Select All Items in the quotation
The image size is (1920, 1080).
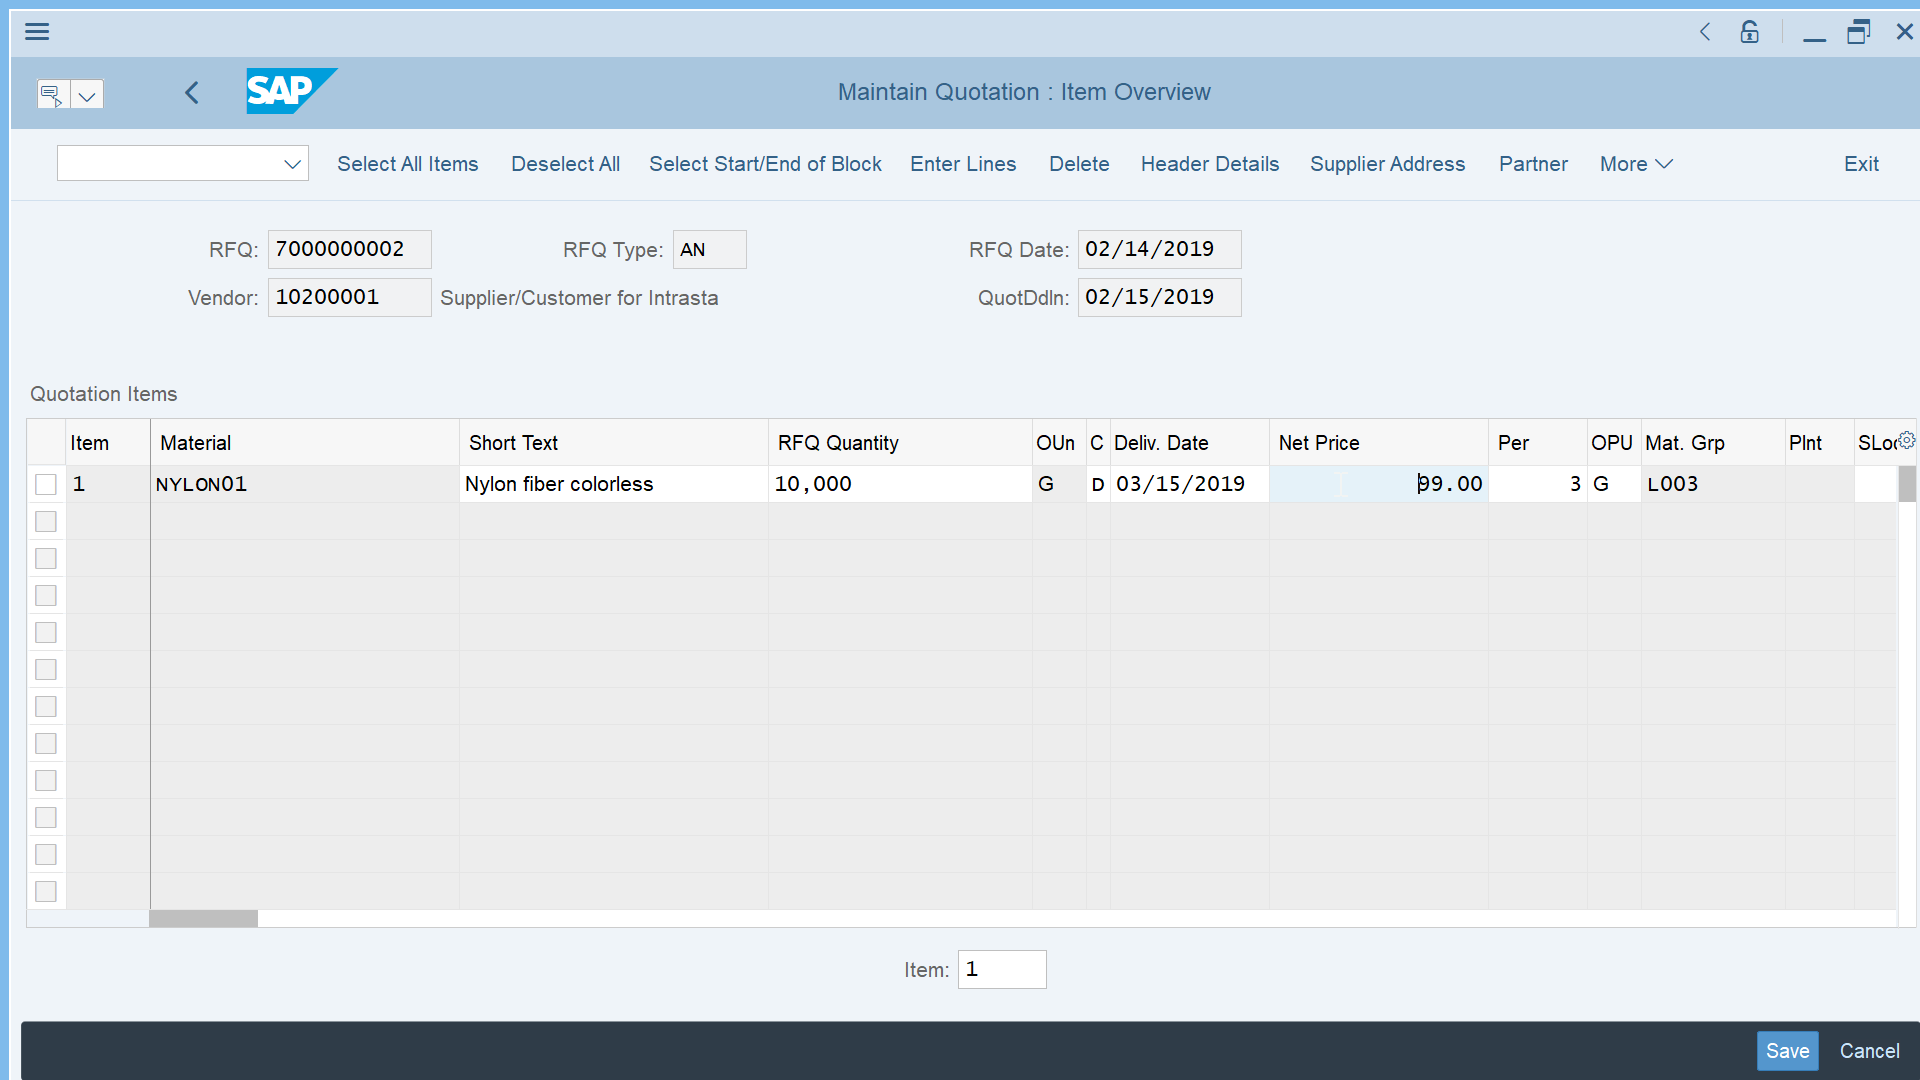click(408, 164)
